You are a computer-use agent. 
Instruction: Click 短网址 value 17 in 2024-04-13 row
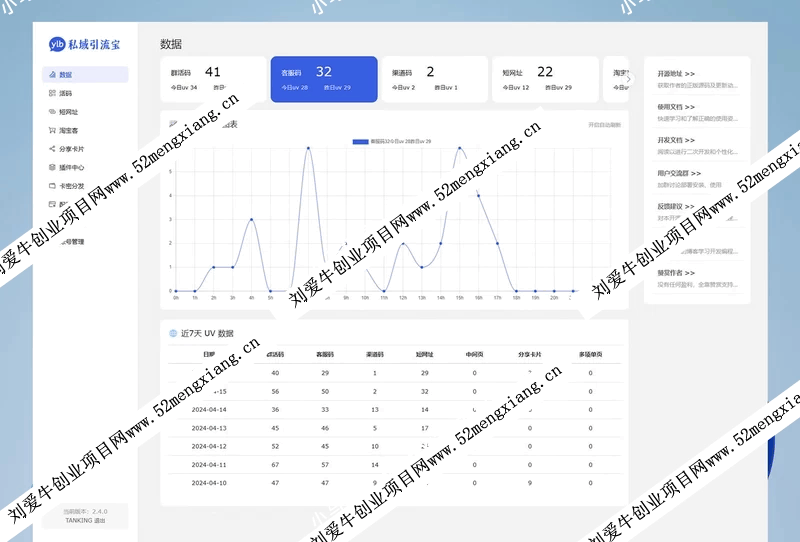[x=424, y=428]
